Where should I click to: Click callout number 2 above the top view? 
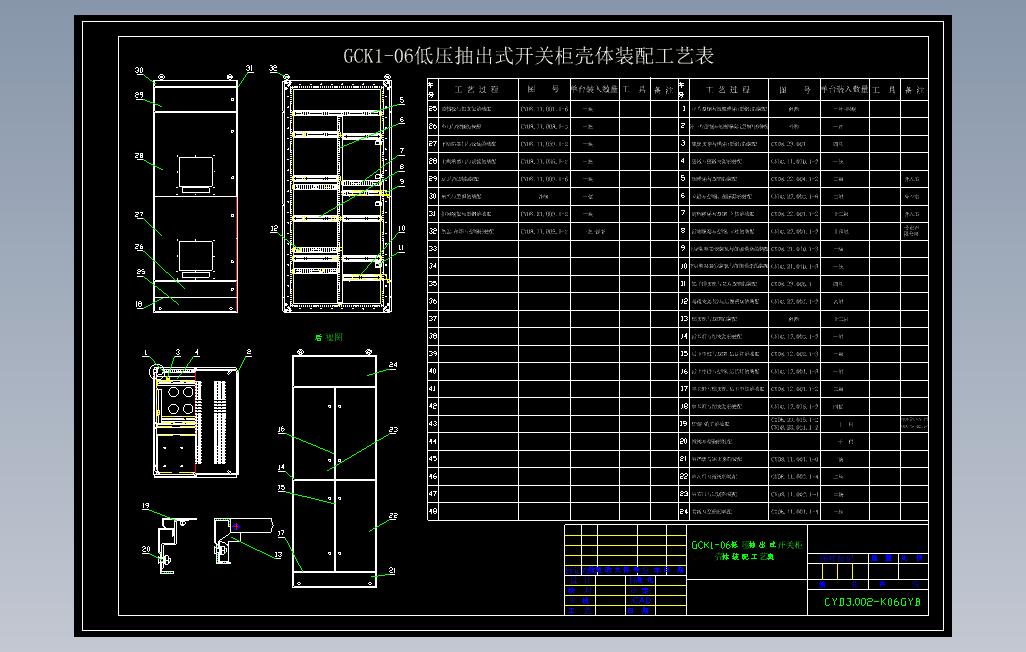click(x=249, y=352)
